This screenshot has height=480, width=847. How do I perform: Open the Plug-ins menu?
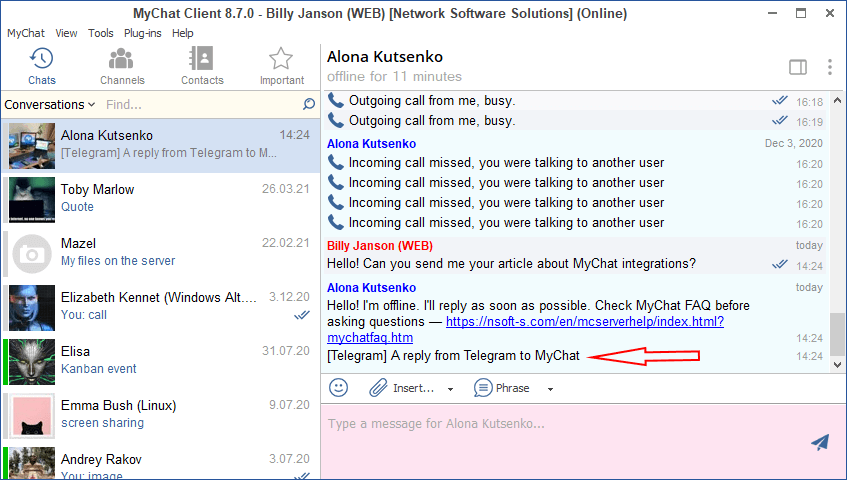[143, 33]
